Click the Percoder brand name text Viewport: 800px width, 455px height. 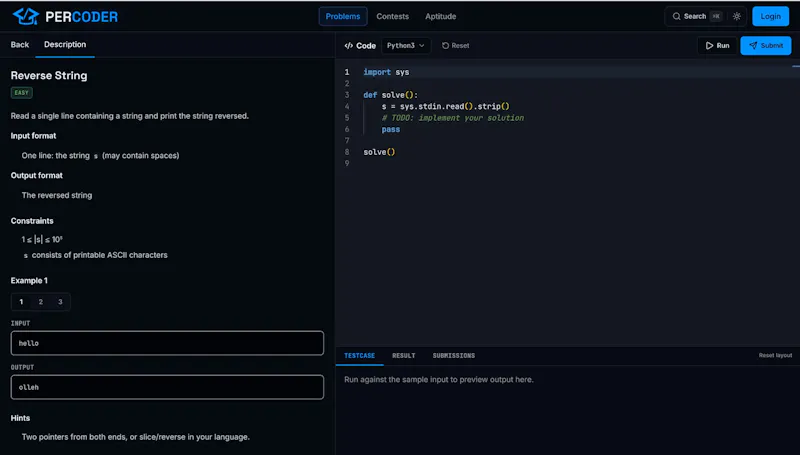coord(82,17)
